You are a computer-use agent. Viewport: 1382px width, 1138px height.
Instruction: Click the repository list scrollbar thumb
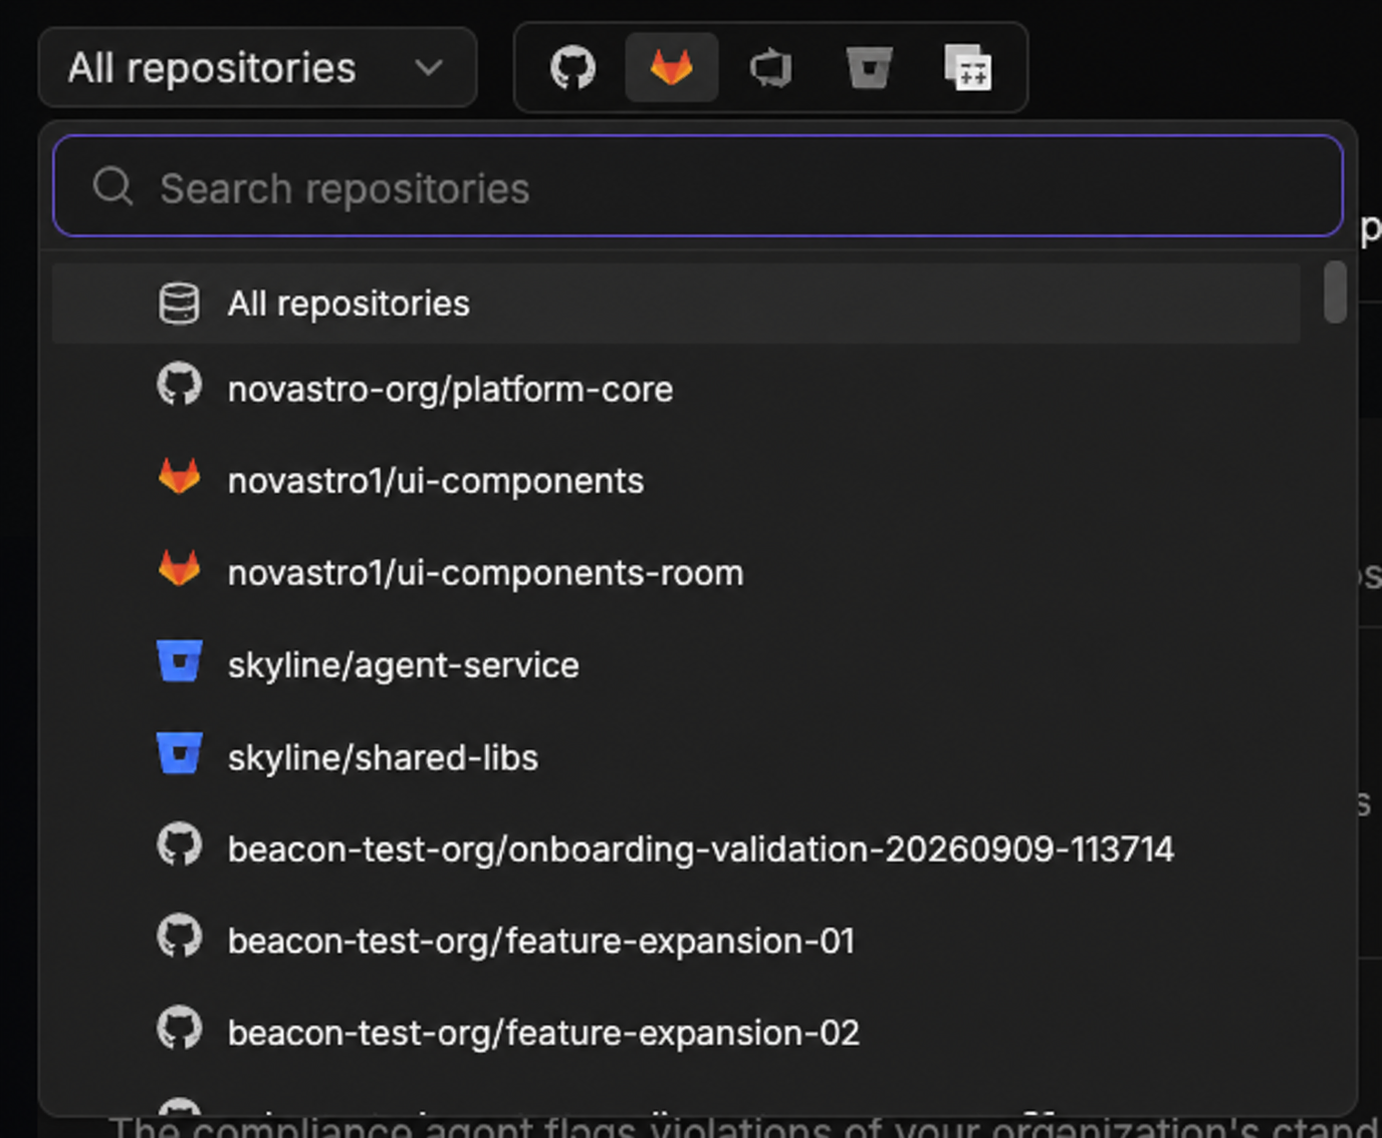pos(1335,292)
